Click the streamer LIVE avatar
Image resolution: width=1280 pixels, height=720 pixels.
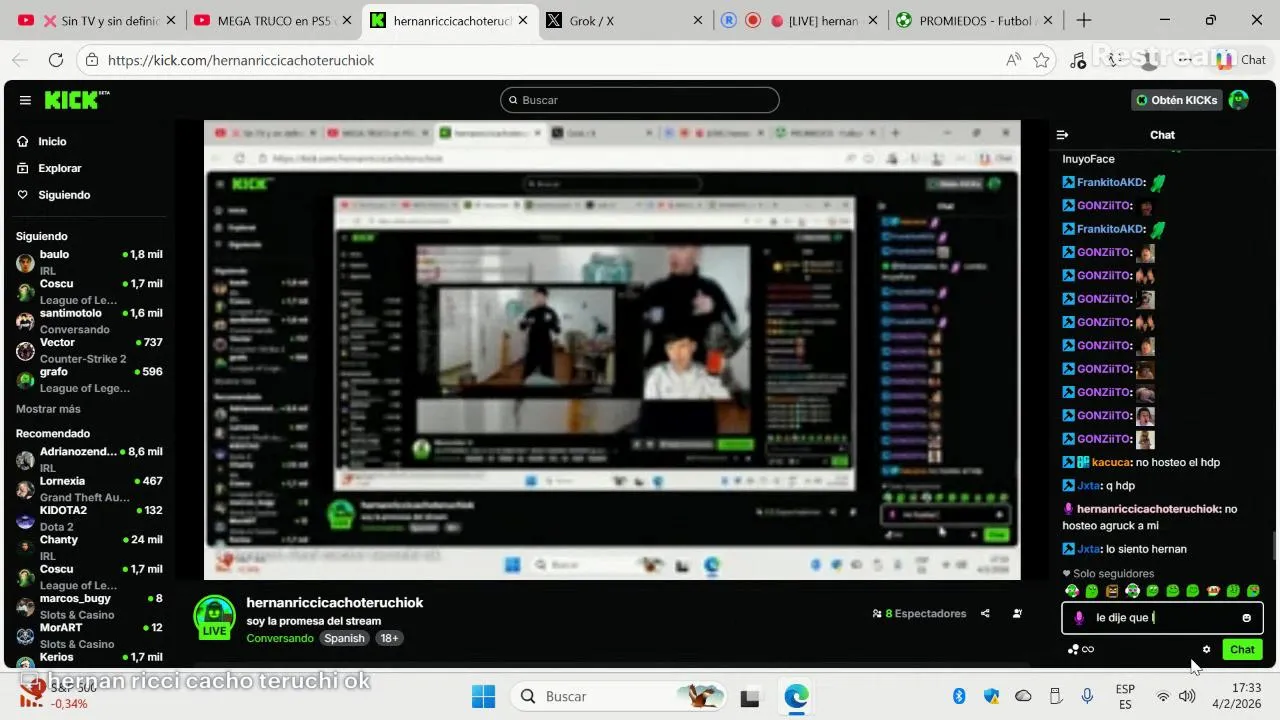(x=214, y=617)
